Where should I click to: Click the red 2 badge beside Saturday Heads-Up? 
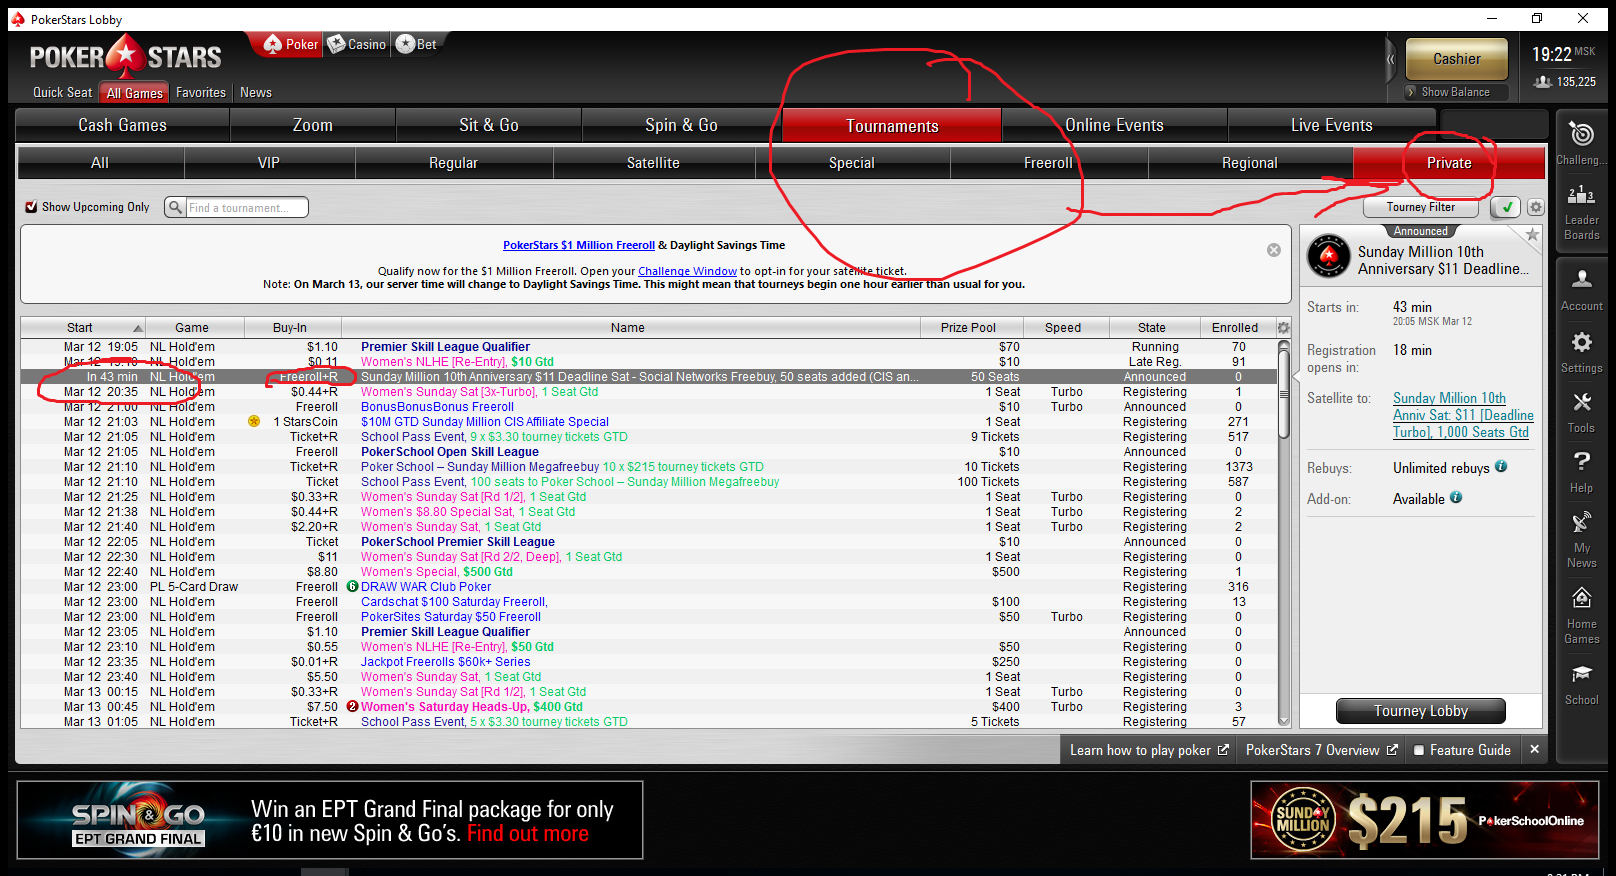coord(352,706)
